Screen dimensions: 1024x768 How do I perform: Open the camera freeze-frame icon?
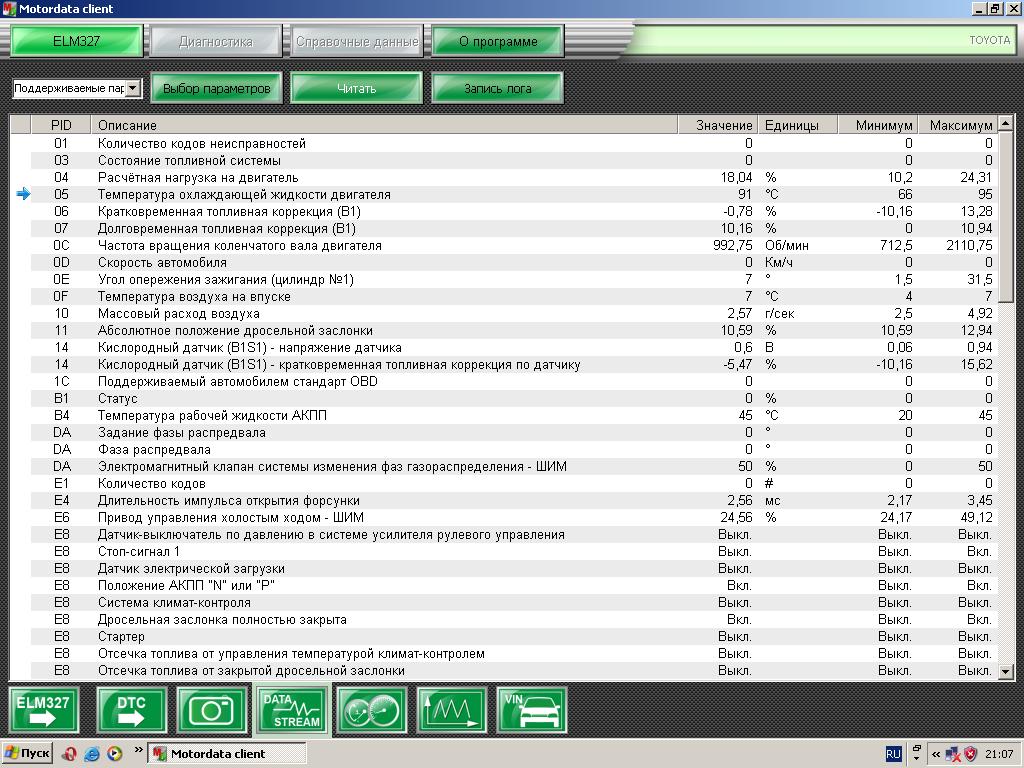point(212,710)
